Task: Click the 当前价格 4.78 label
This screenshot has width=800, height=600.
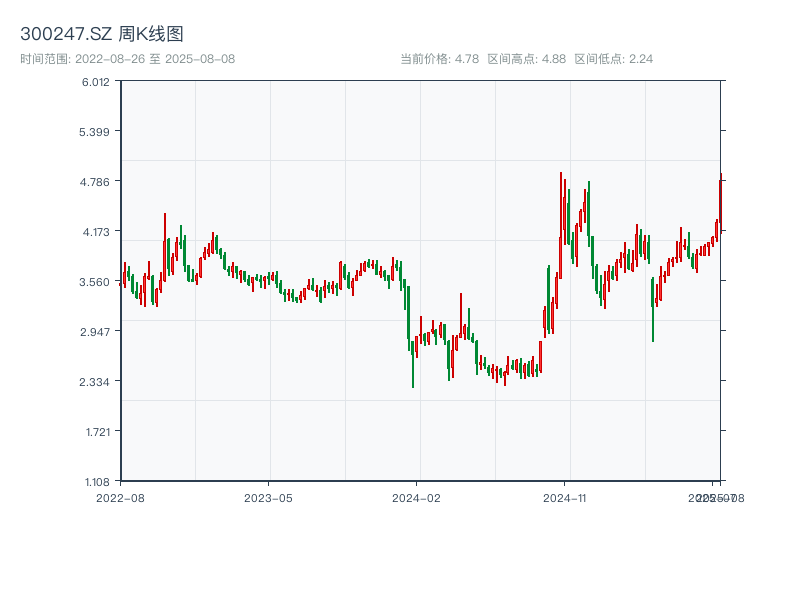Action: 440,59
